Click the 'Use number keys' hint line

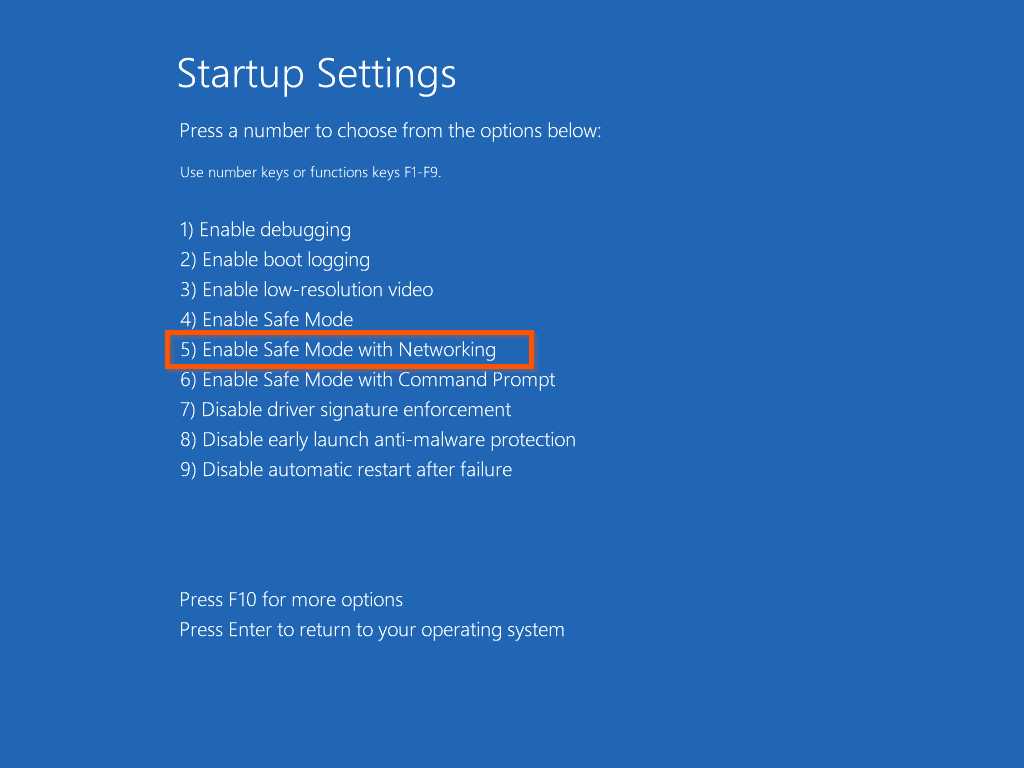coord(310,173)
